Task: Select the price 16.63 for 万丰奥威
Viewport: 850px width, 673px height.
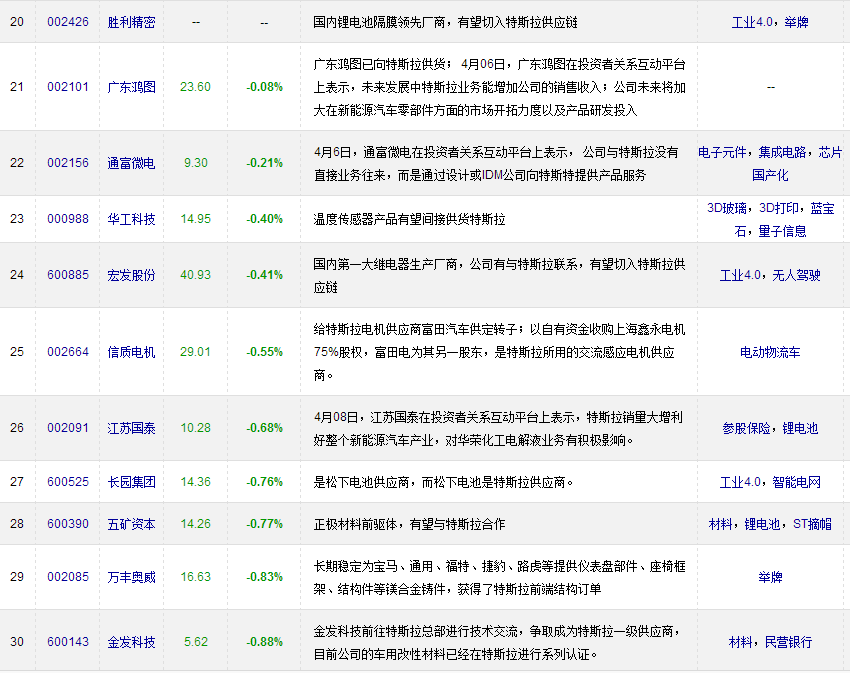Action: click(x=195, y=576)
